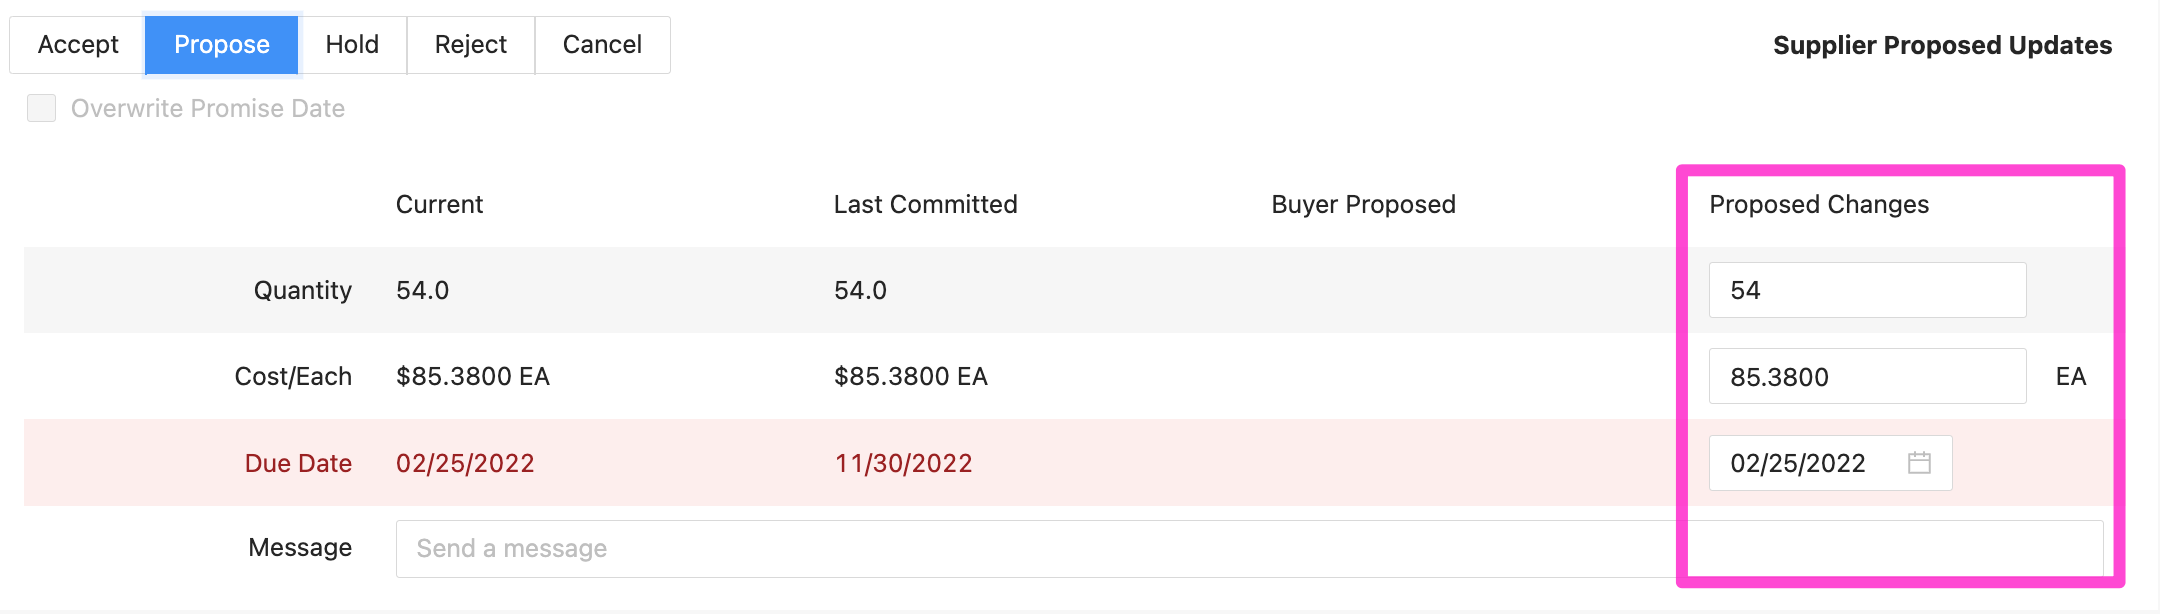The width and height of the screenshot is (2160, 614).
Task: Focus the proposed Quantity field showing 54
Action: 1867,290
